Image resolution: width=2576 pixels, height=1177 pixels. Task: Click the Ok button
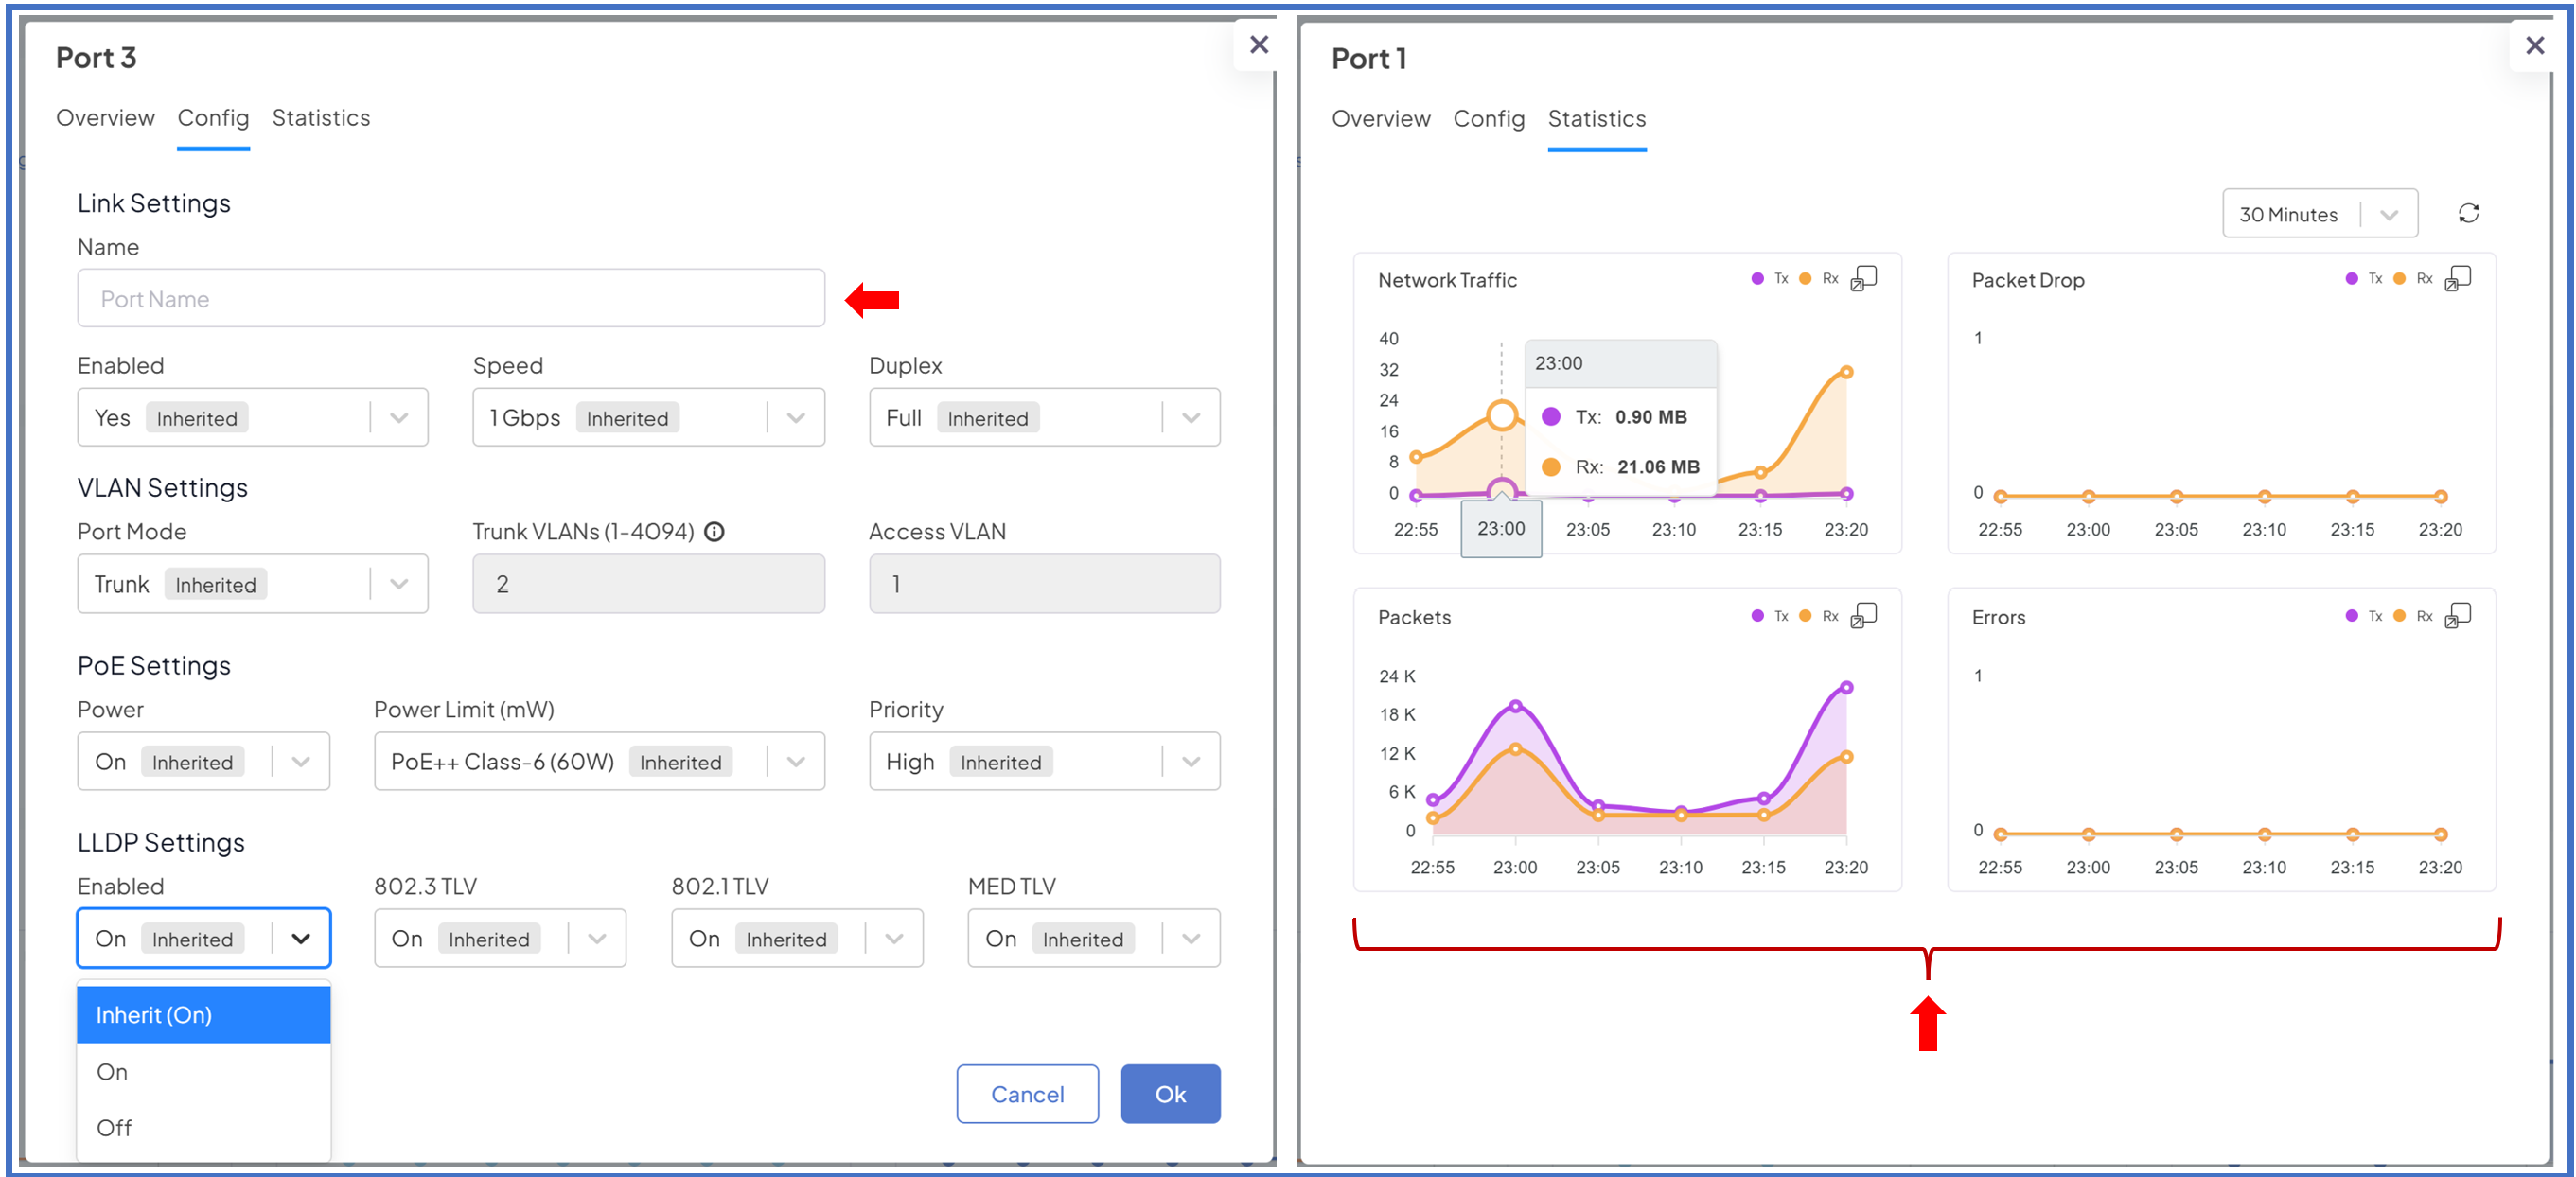[1170, 1094]
